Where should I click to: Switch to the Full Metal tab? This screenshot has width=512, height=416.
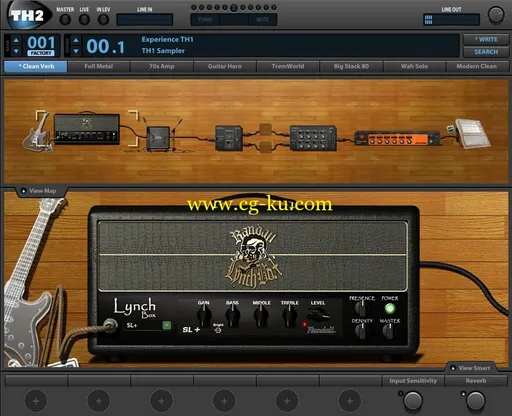coord(99,66)
